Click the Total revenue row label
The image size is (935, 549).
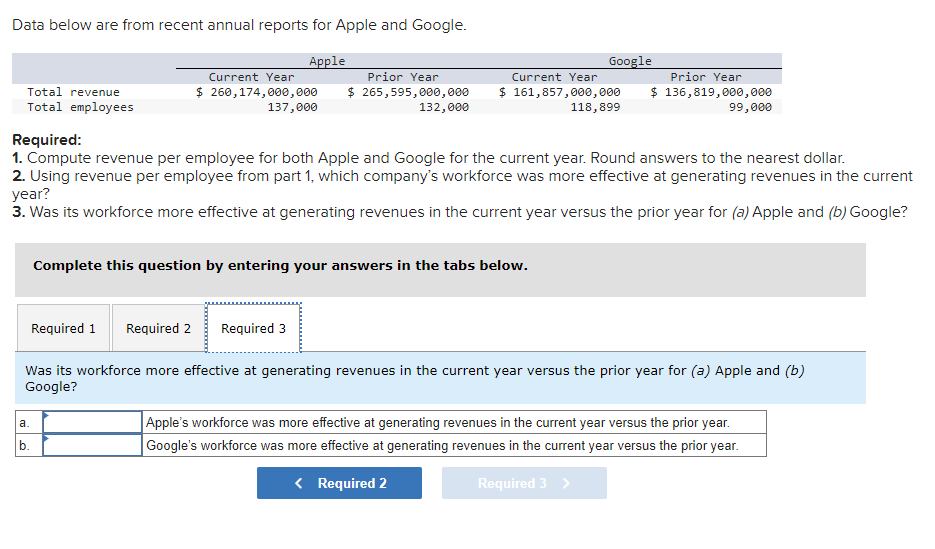tap(73, 92)
